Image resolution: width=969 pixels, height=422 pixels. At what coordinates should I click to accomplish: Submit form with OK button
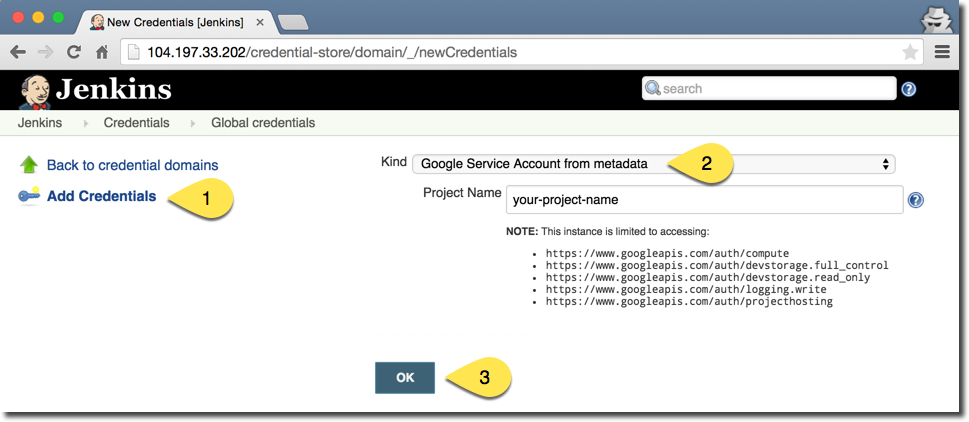pos(405,378)
